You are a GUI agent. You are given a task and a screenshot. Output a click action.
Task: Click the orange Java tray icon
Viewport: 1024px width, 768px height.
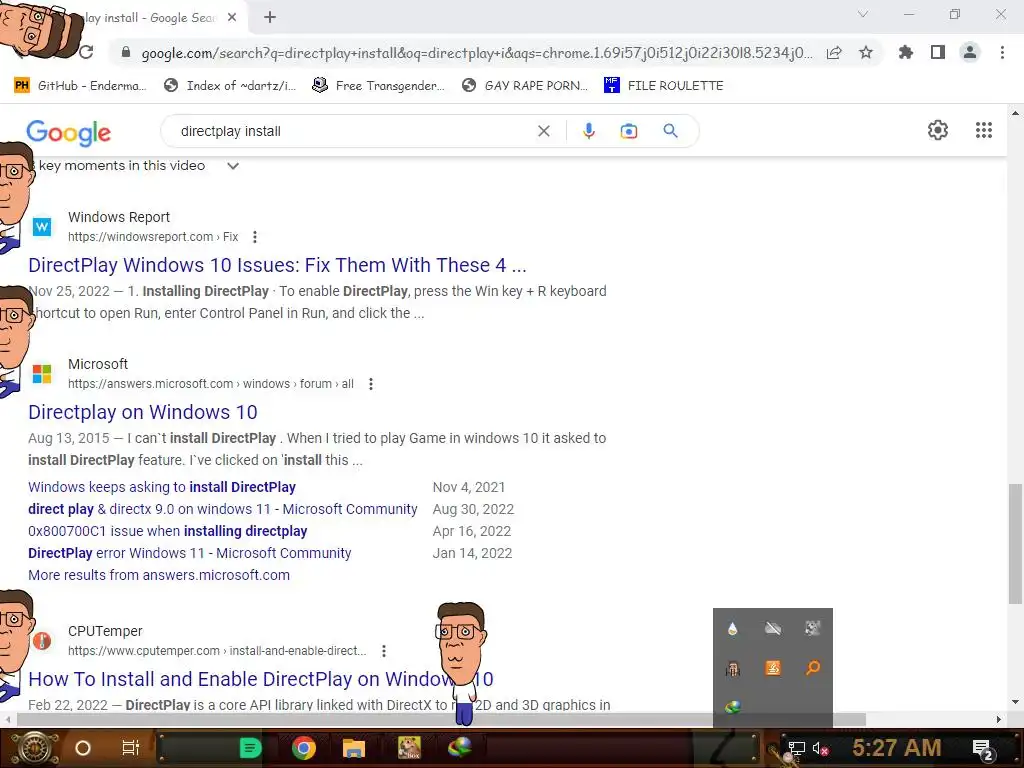[773, 668]
